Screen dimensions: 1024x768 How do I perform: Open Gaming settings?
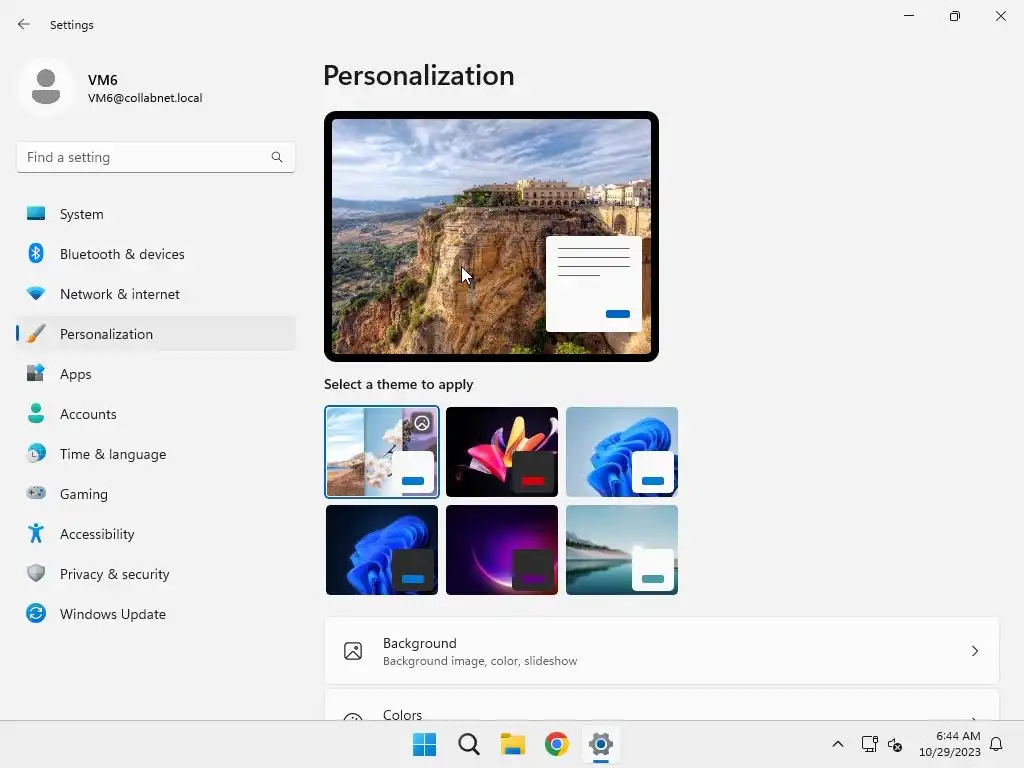pos(155,493)
